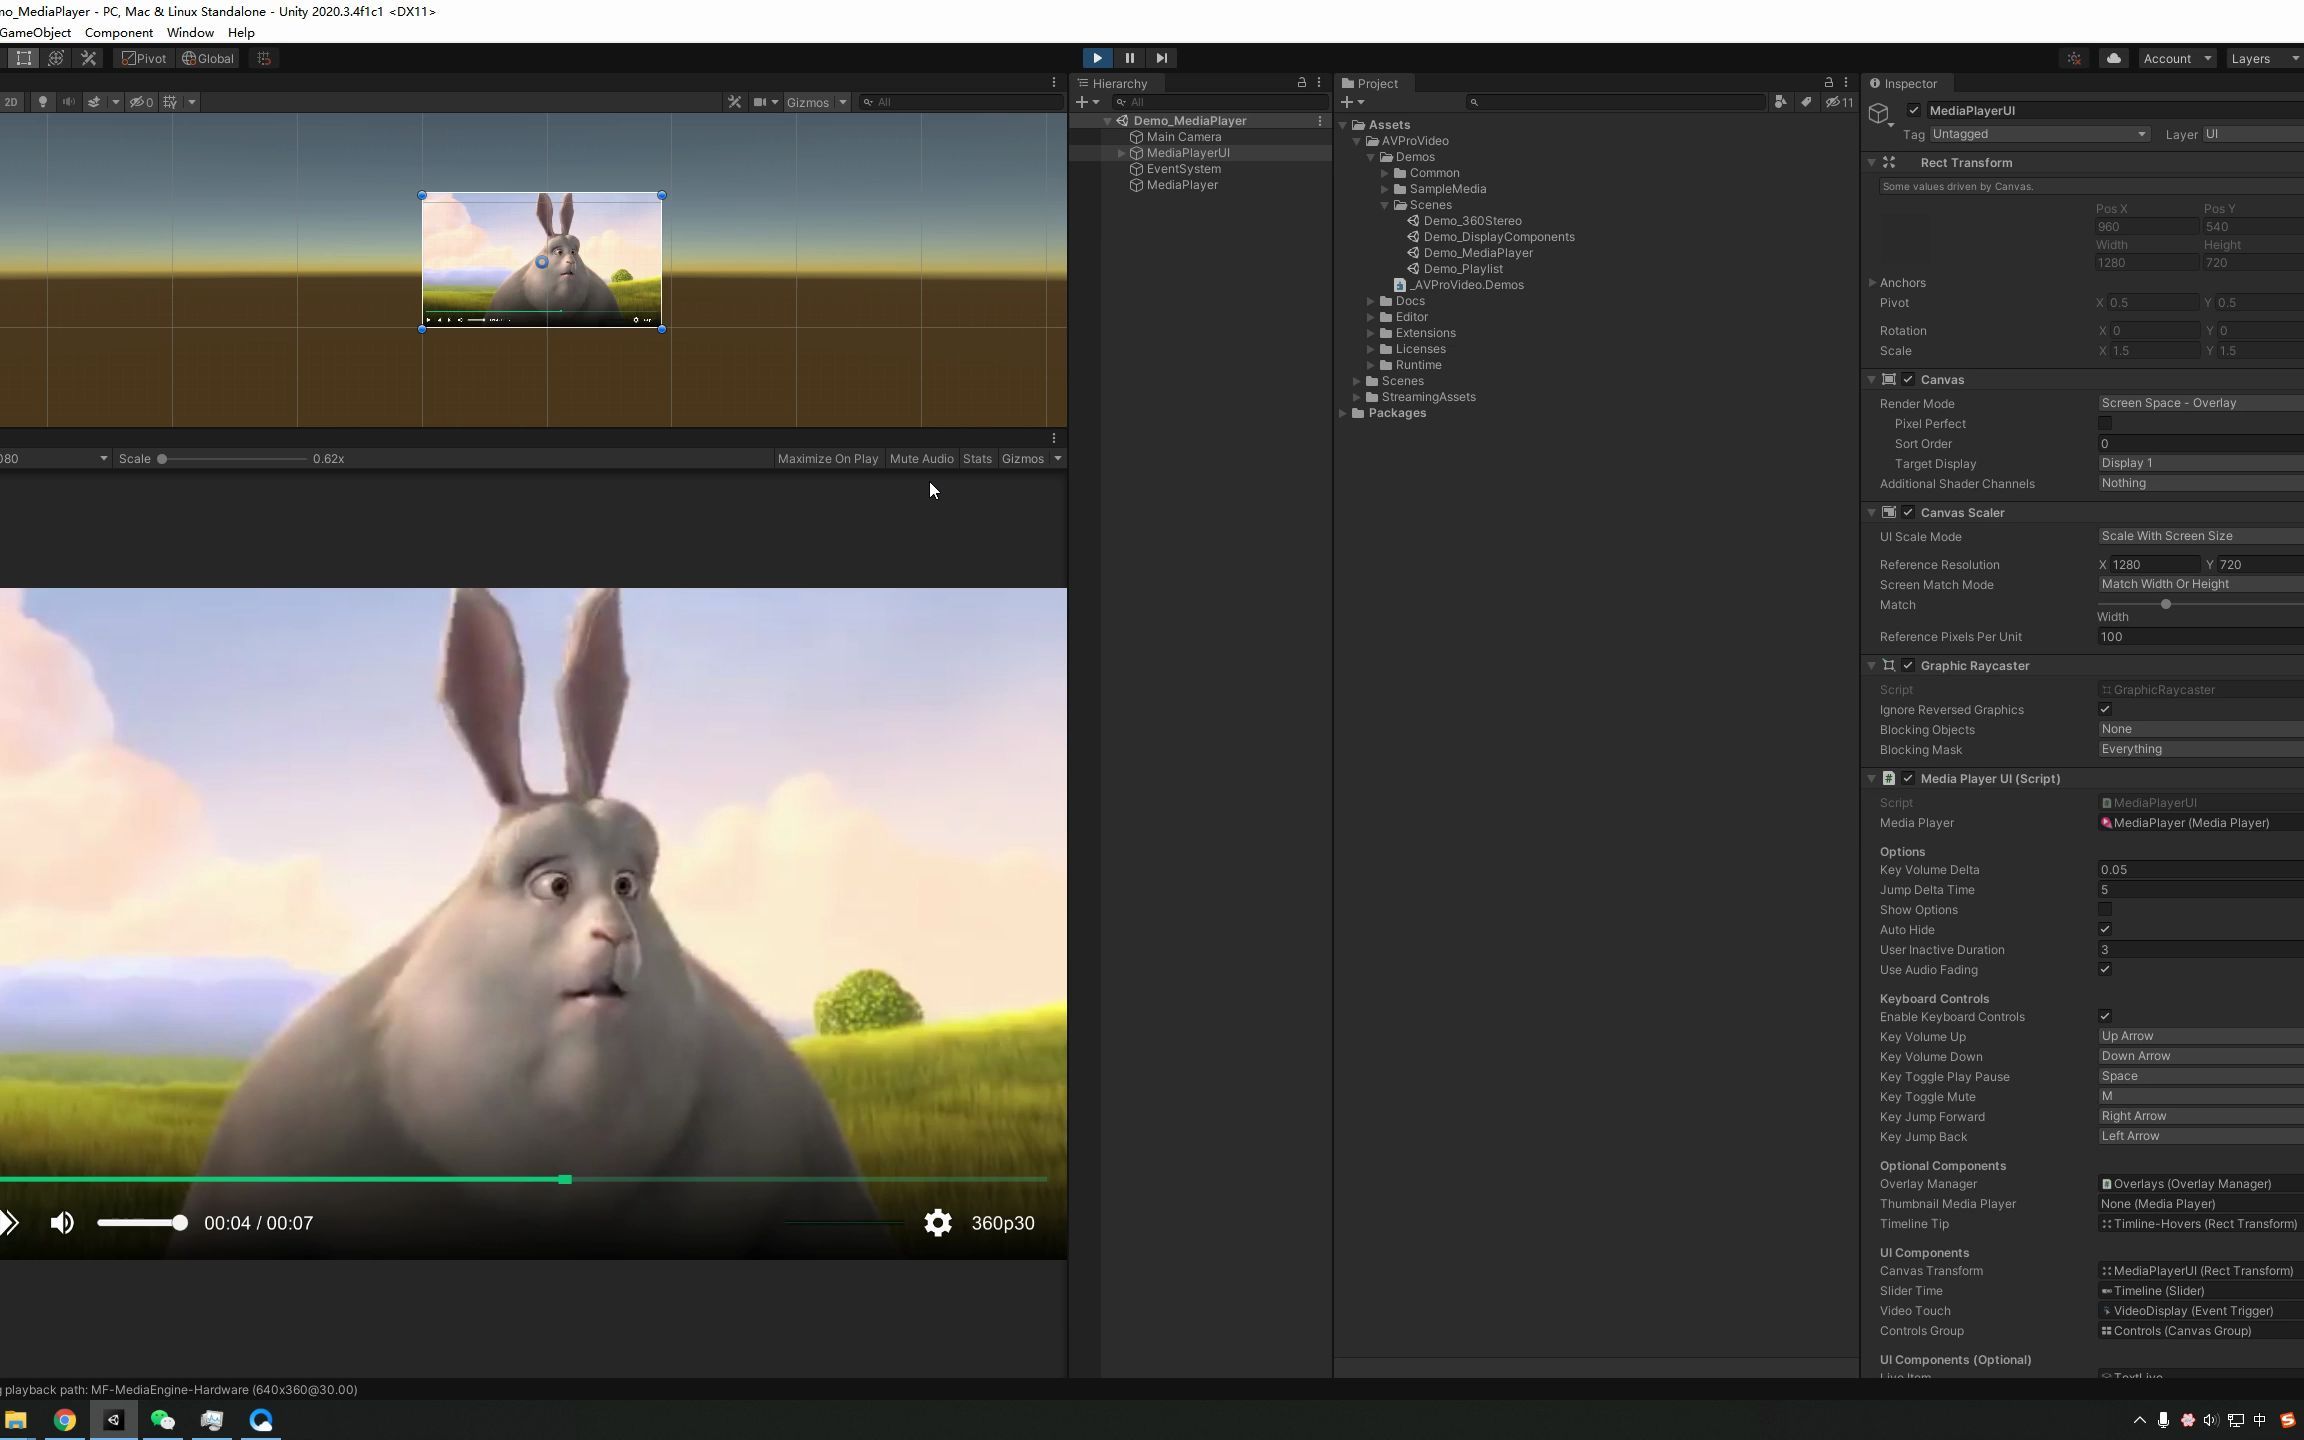Expand MediaPlayerUI in Hierarchy
The height and width of the screenshot is (1440, 2304).
tap(1121, 153)
